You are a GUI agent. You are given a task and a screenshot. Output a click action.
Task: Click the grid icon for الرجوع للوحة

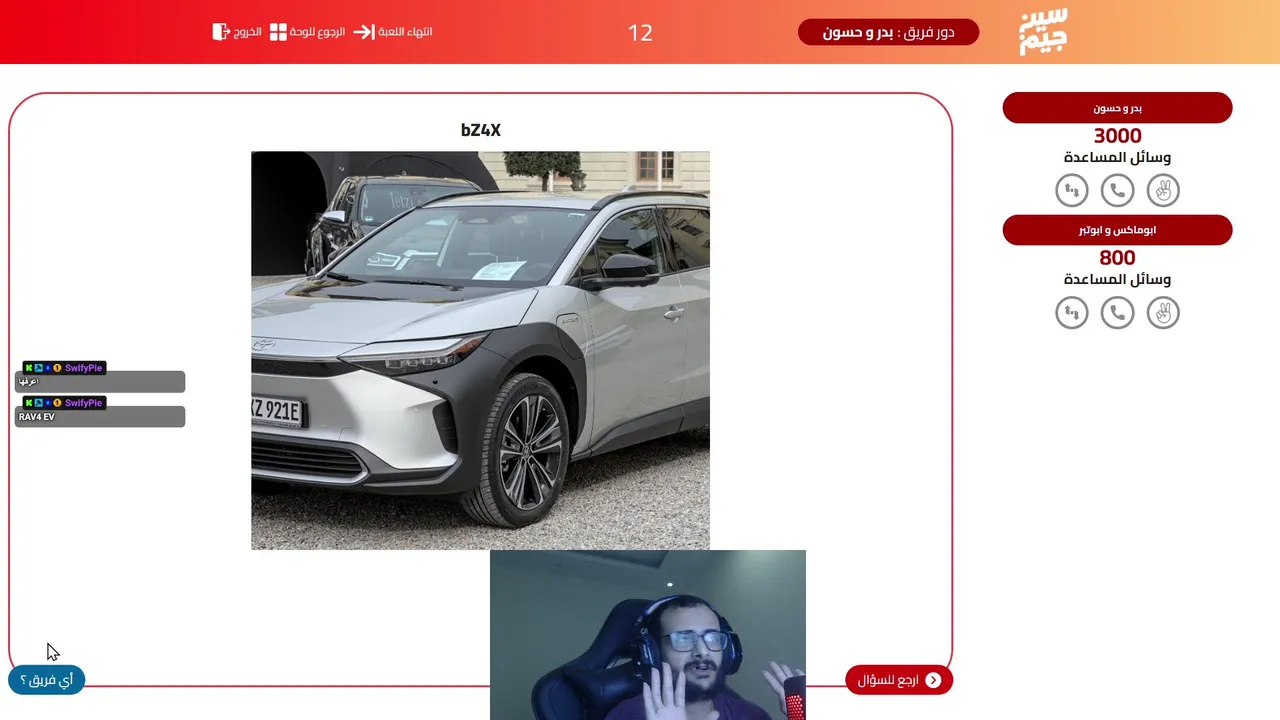[x=278, y=32]
